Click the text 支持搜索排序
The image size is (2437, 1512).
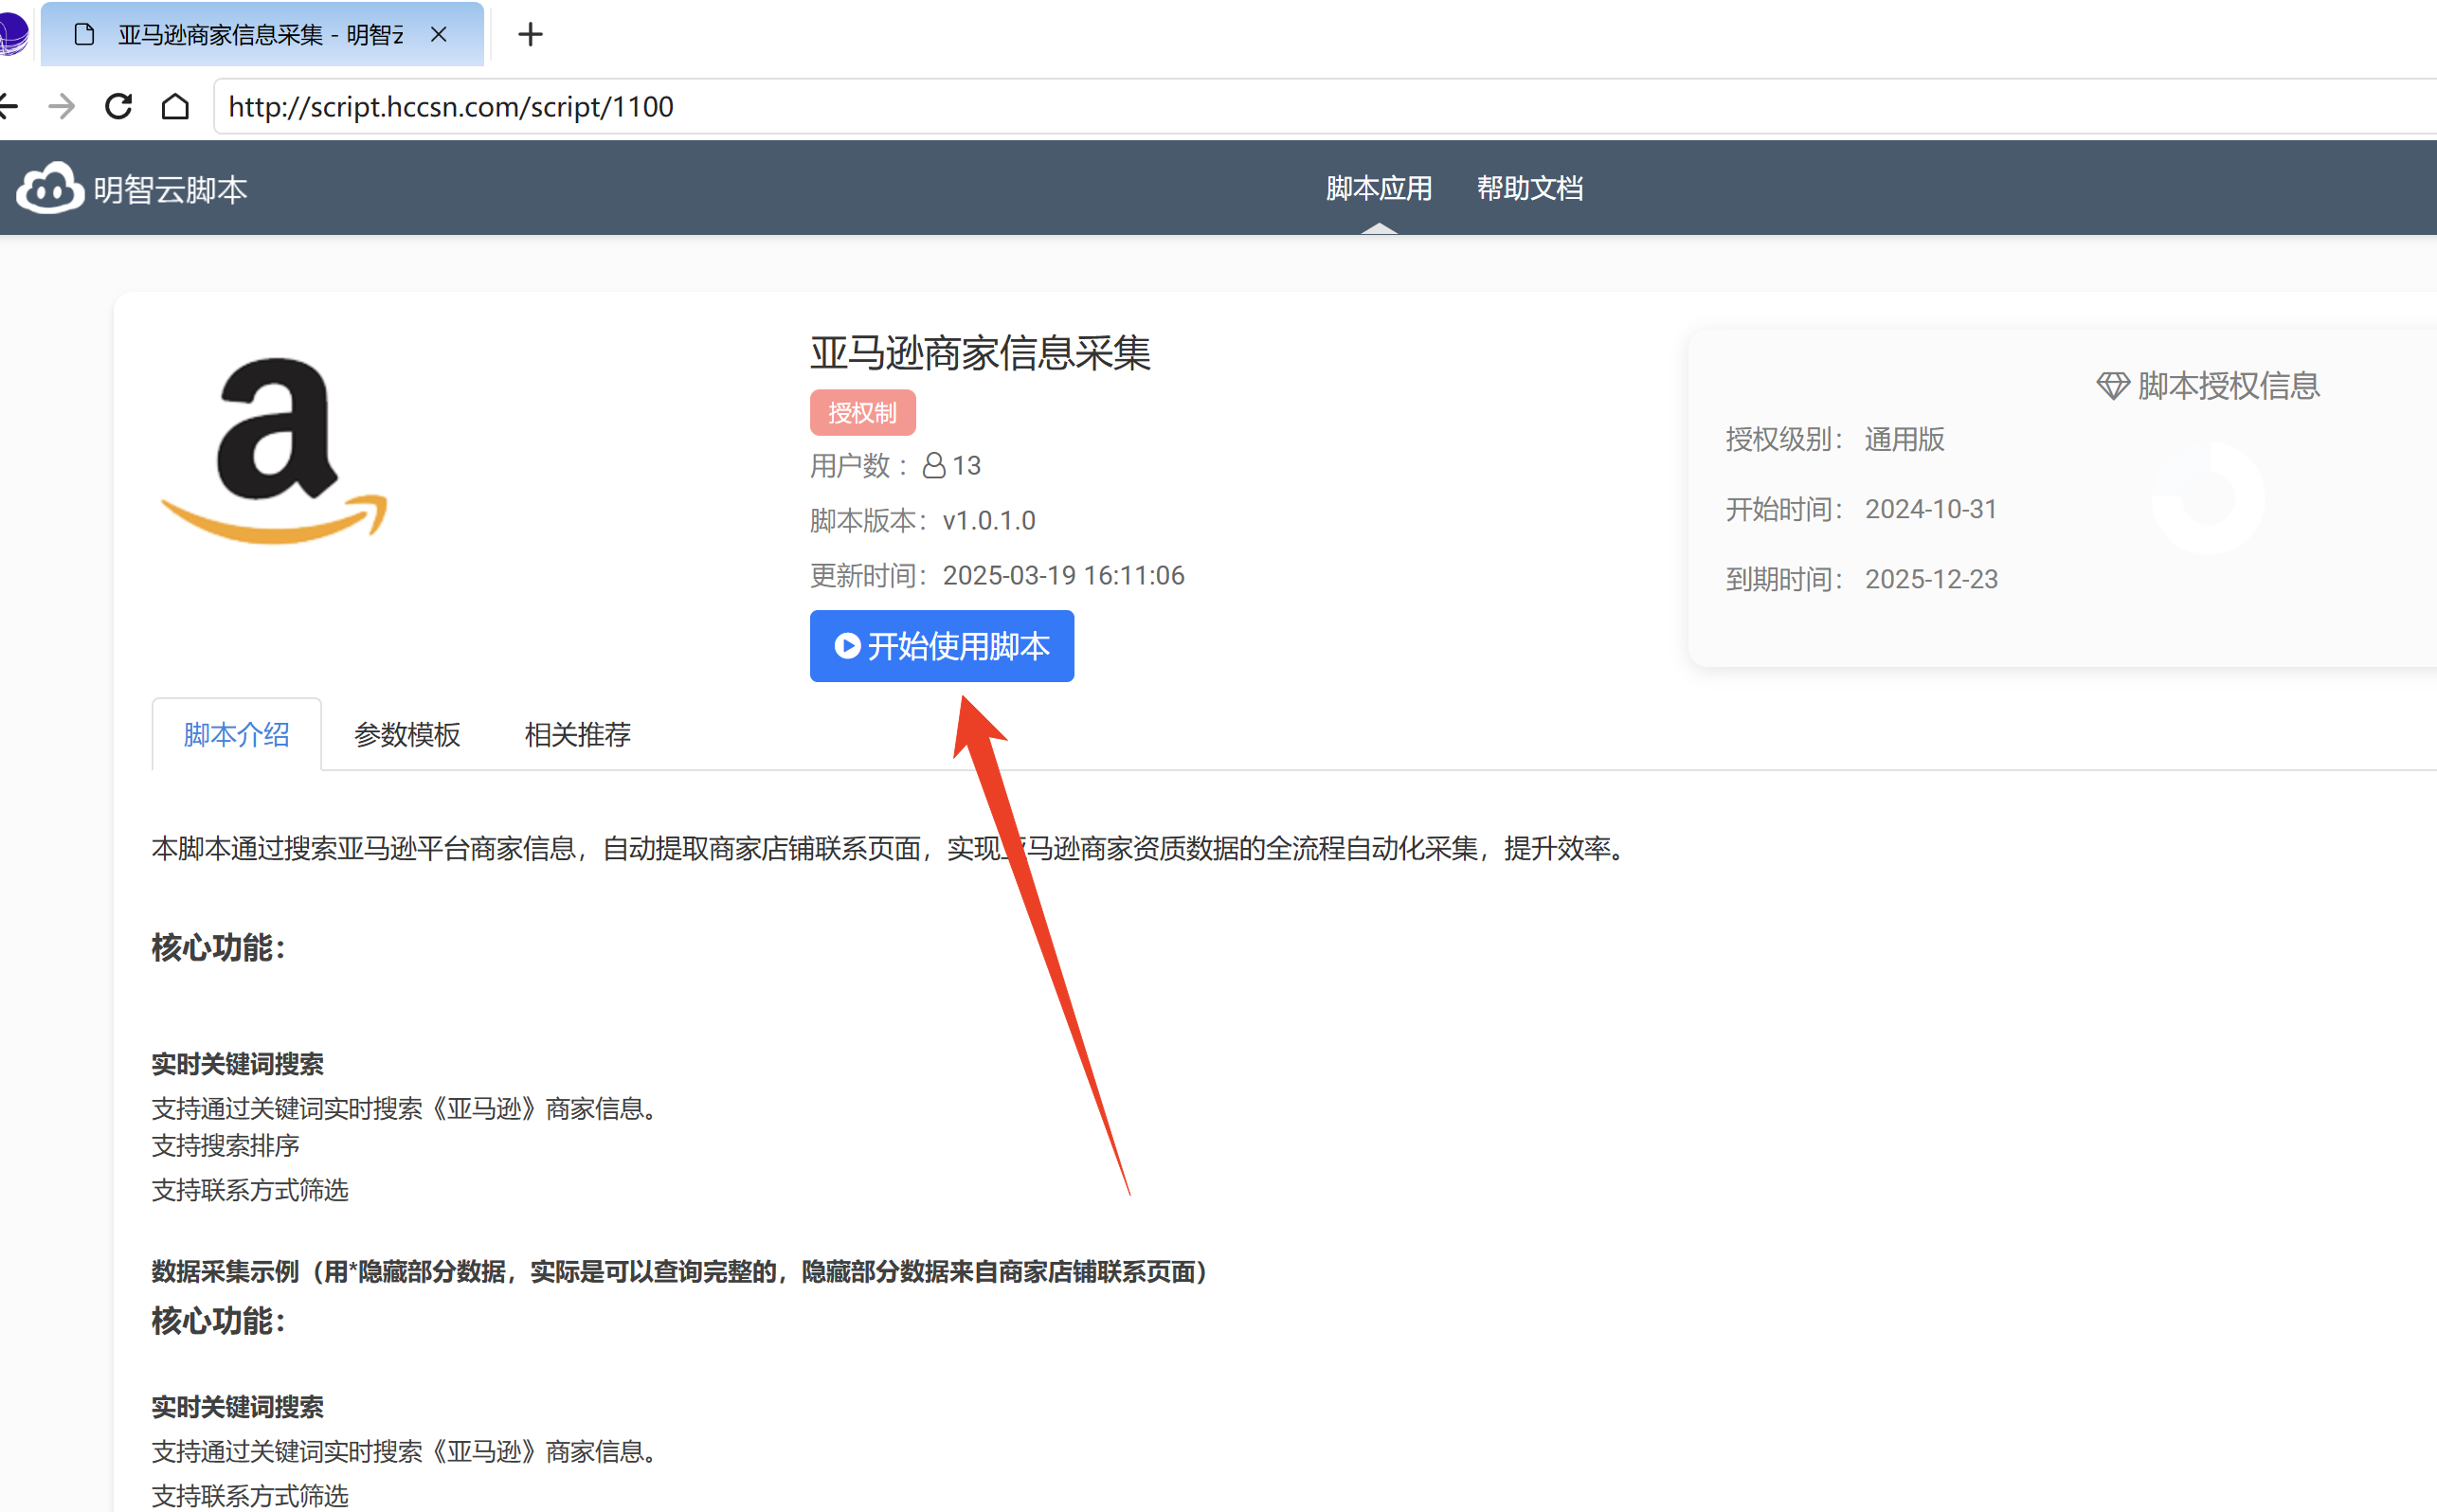pos(225,1146)
